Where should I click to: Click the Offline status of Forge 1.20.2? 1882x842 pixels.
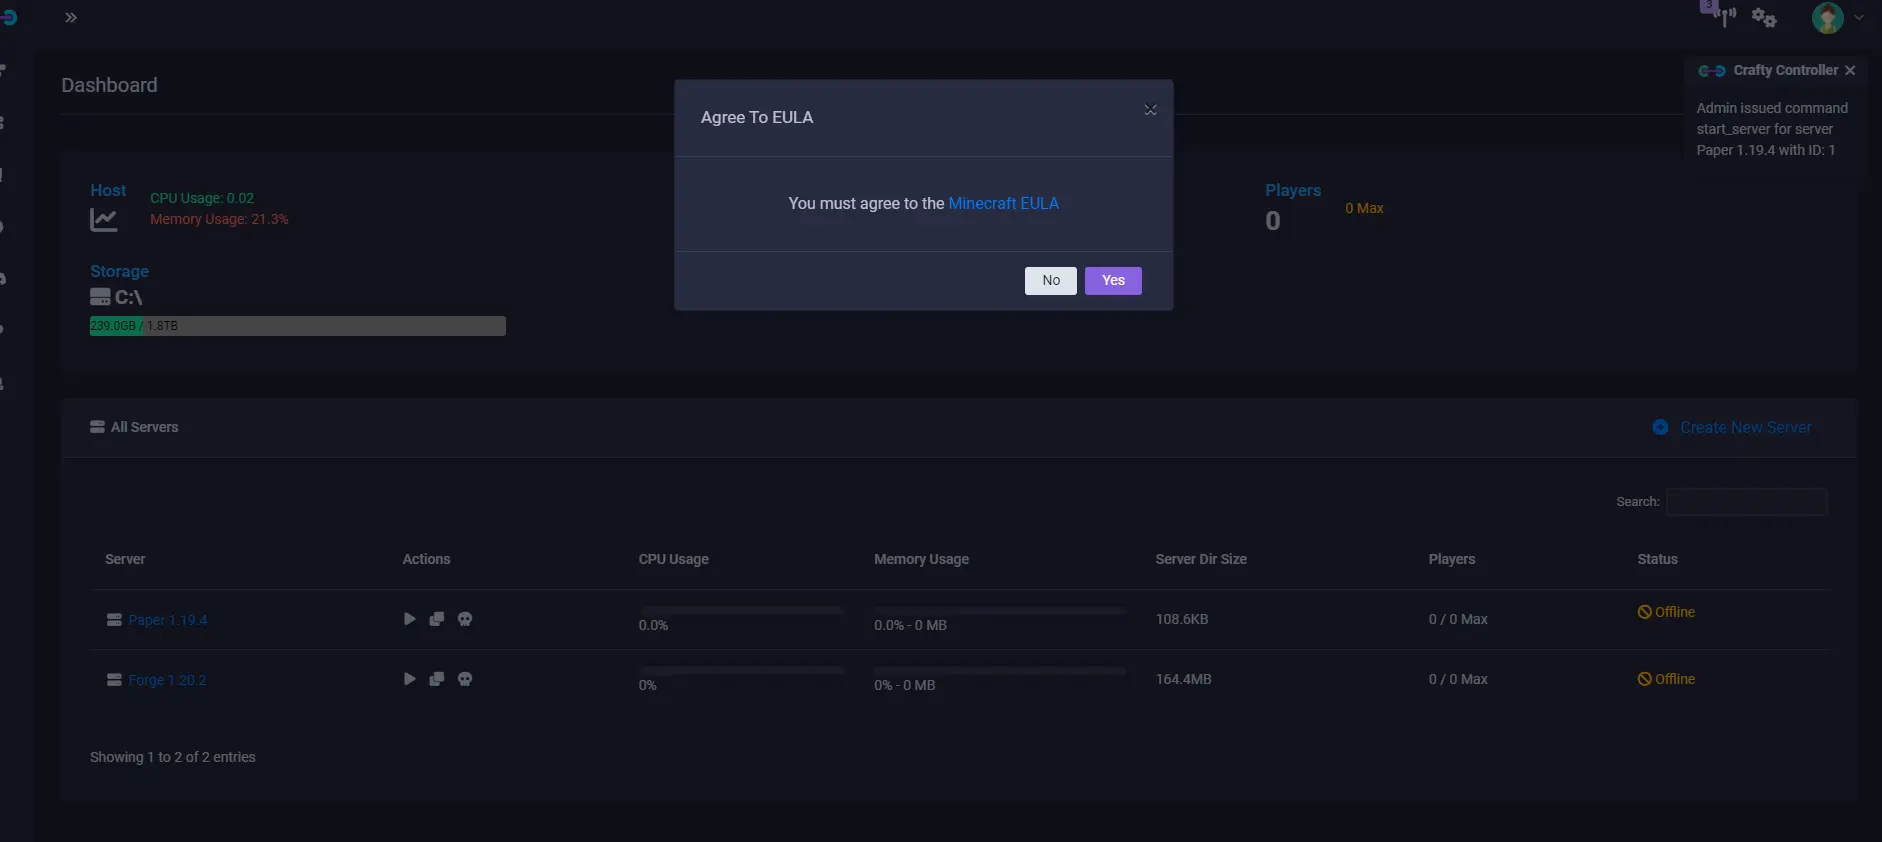(x=1666, y=679)
